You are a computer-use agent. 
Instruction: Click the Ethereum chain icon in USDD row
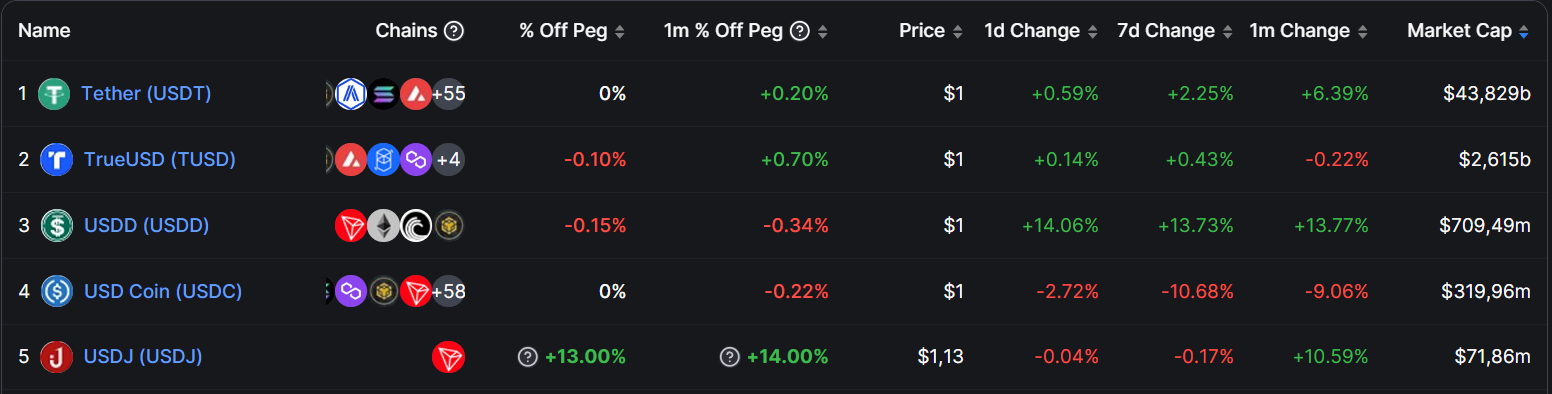coord(383,226)
